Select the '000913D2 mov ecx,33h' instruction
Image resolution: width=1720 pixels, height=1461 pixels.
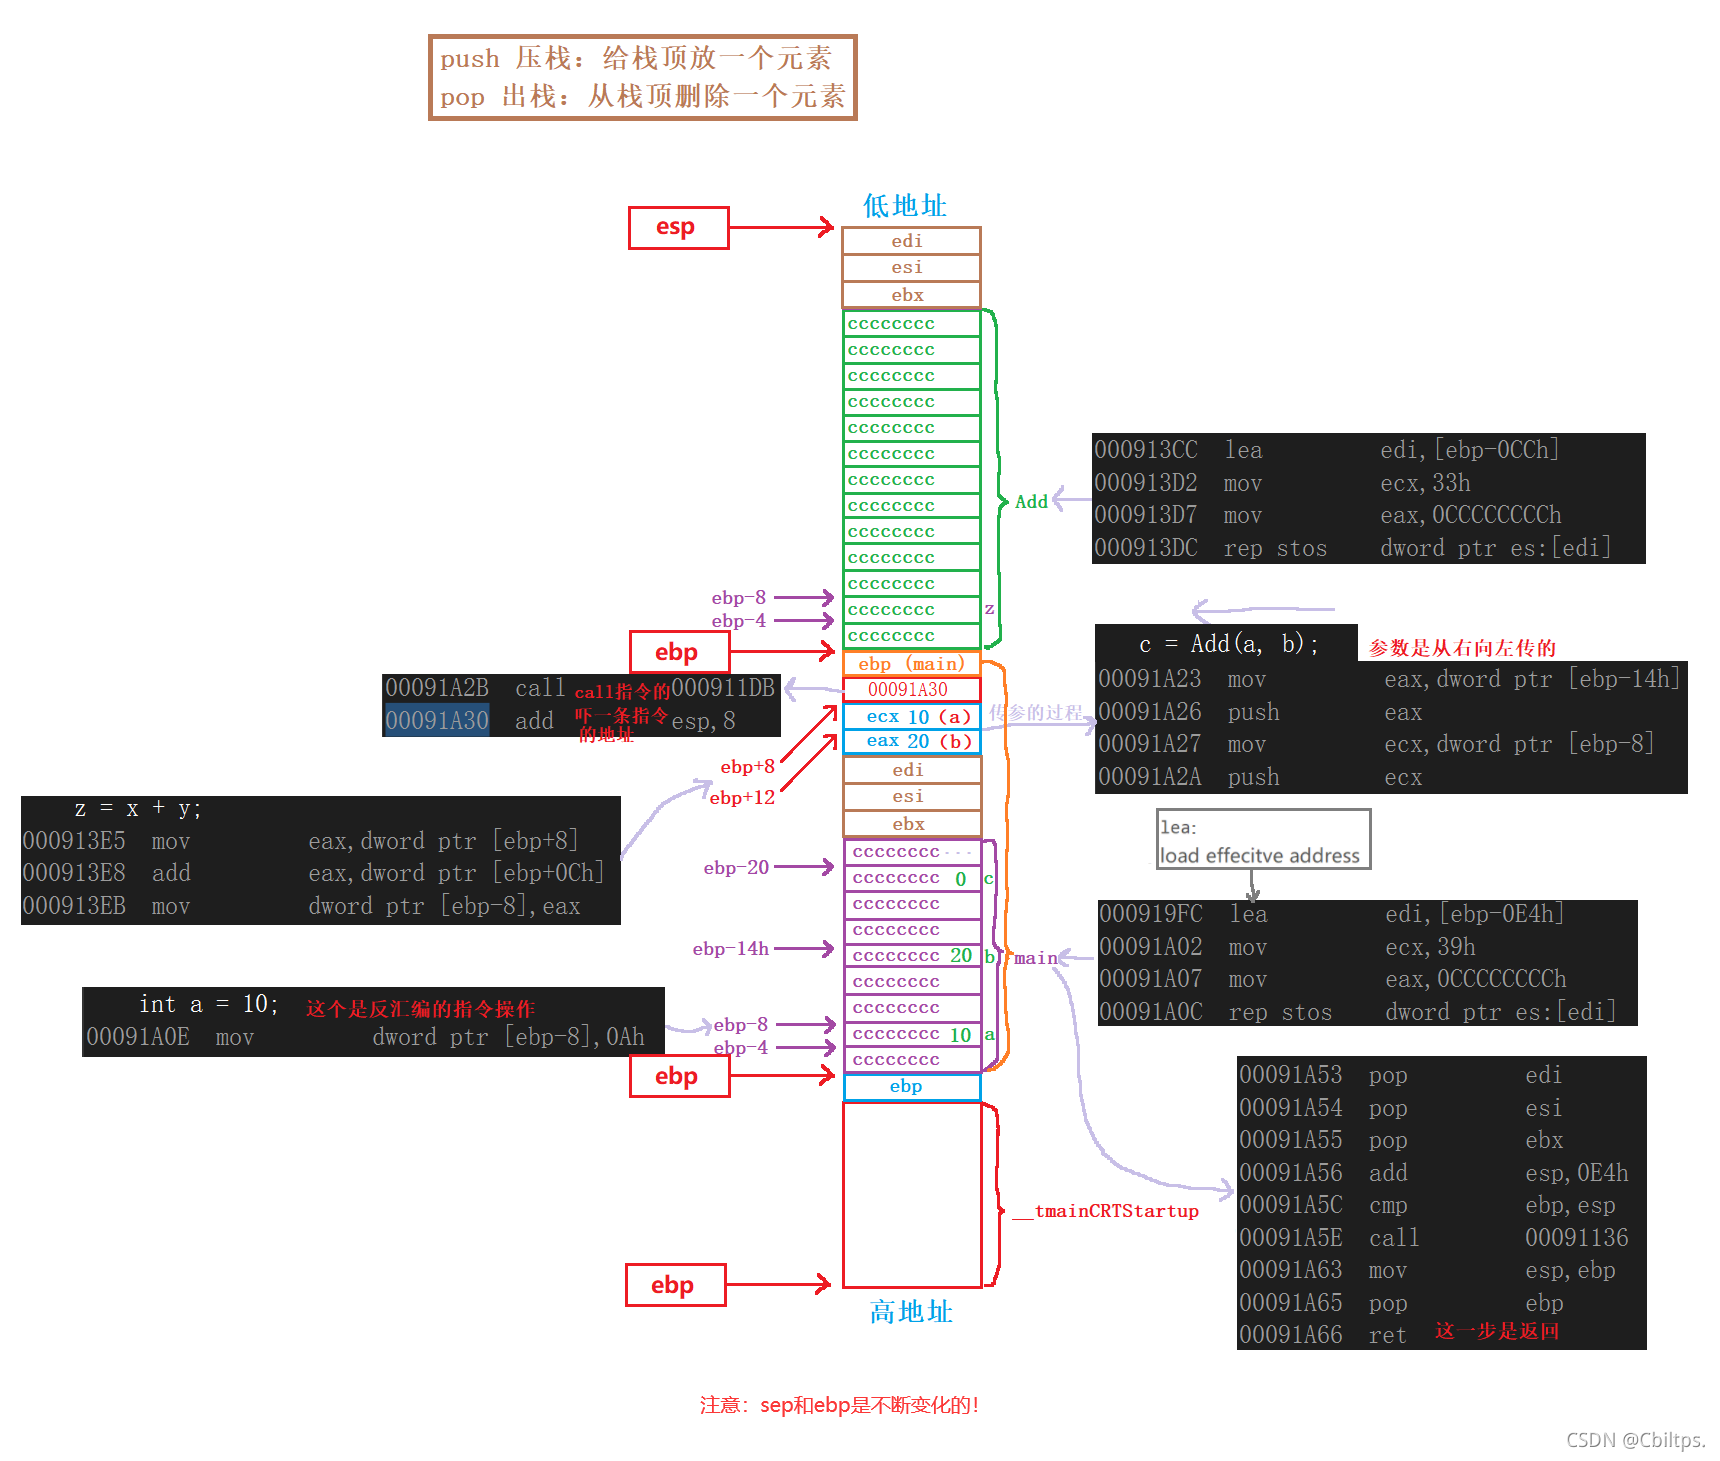[1282, 483]
